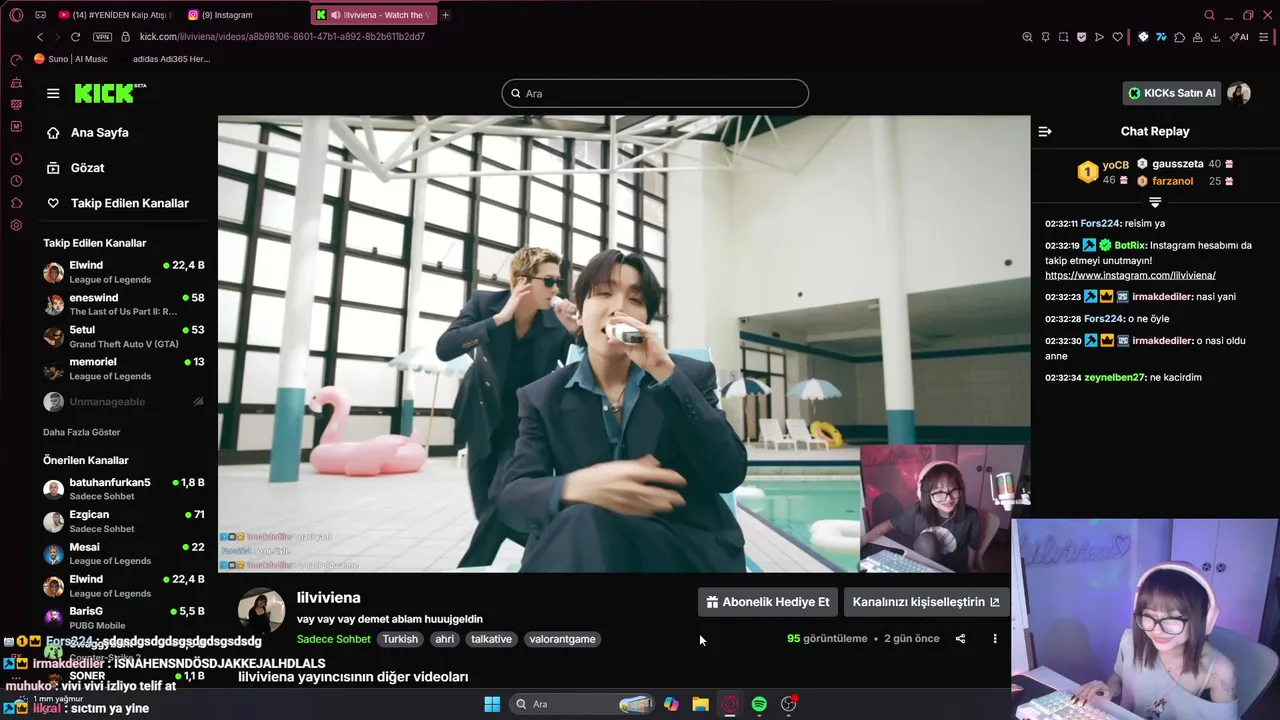Toggle the VPN badge in the address bar
The width and height of the screenshot is (1280, 720).
click(102, 37)
